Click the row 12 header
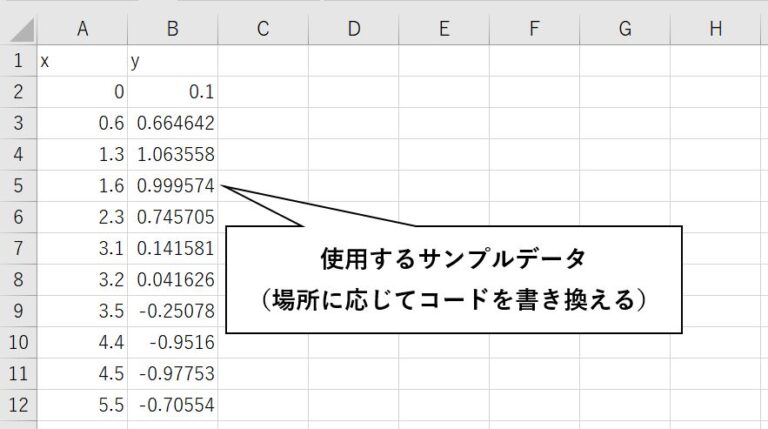Viewport: 768px width, 429px height. point(17,406)
